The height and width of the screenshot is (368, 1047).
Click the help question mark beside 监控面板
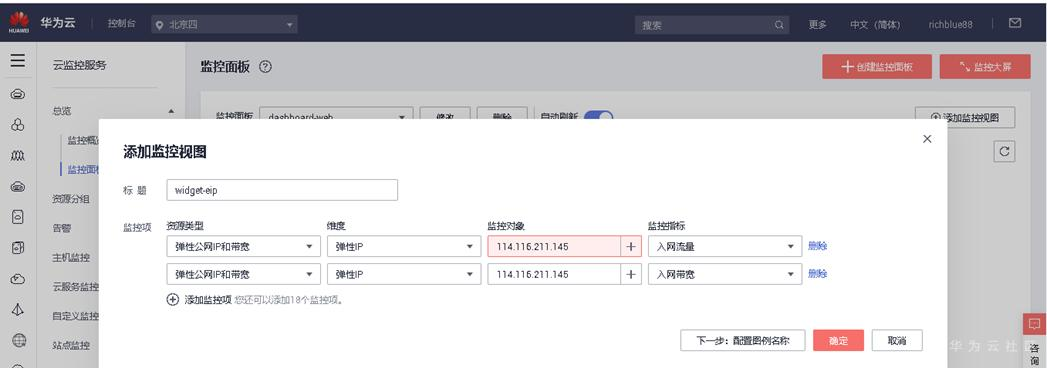point(265,67)
